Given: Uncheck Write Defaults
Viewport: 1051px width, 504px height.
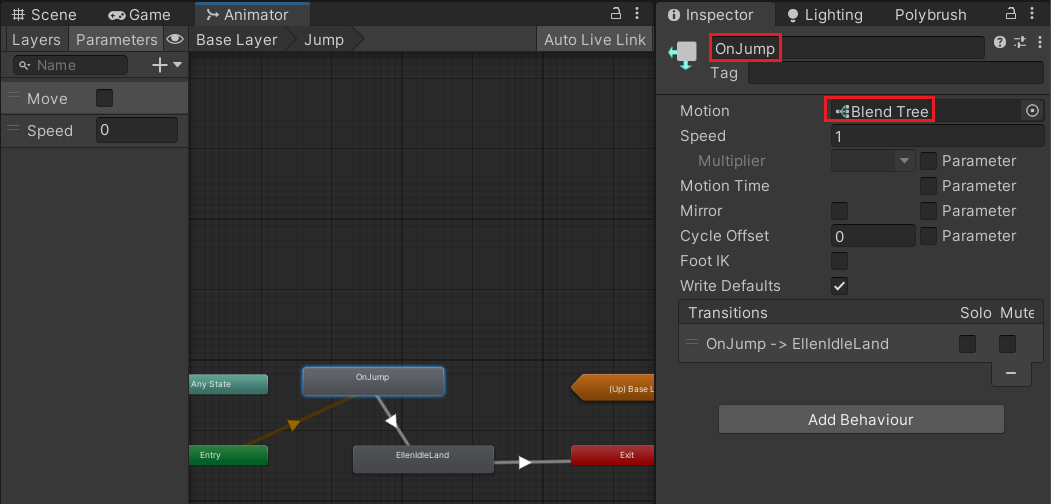Looking at the screenshot, I should (x=839, y=286).
